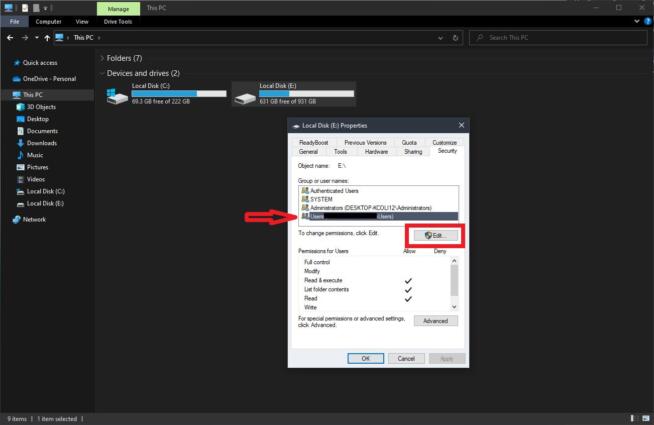Click the Quick Access Toolbar customize arrow
Image resolution: width=654 pixels, height=425 pixels.
tap(45, 8)
